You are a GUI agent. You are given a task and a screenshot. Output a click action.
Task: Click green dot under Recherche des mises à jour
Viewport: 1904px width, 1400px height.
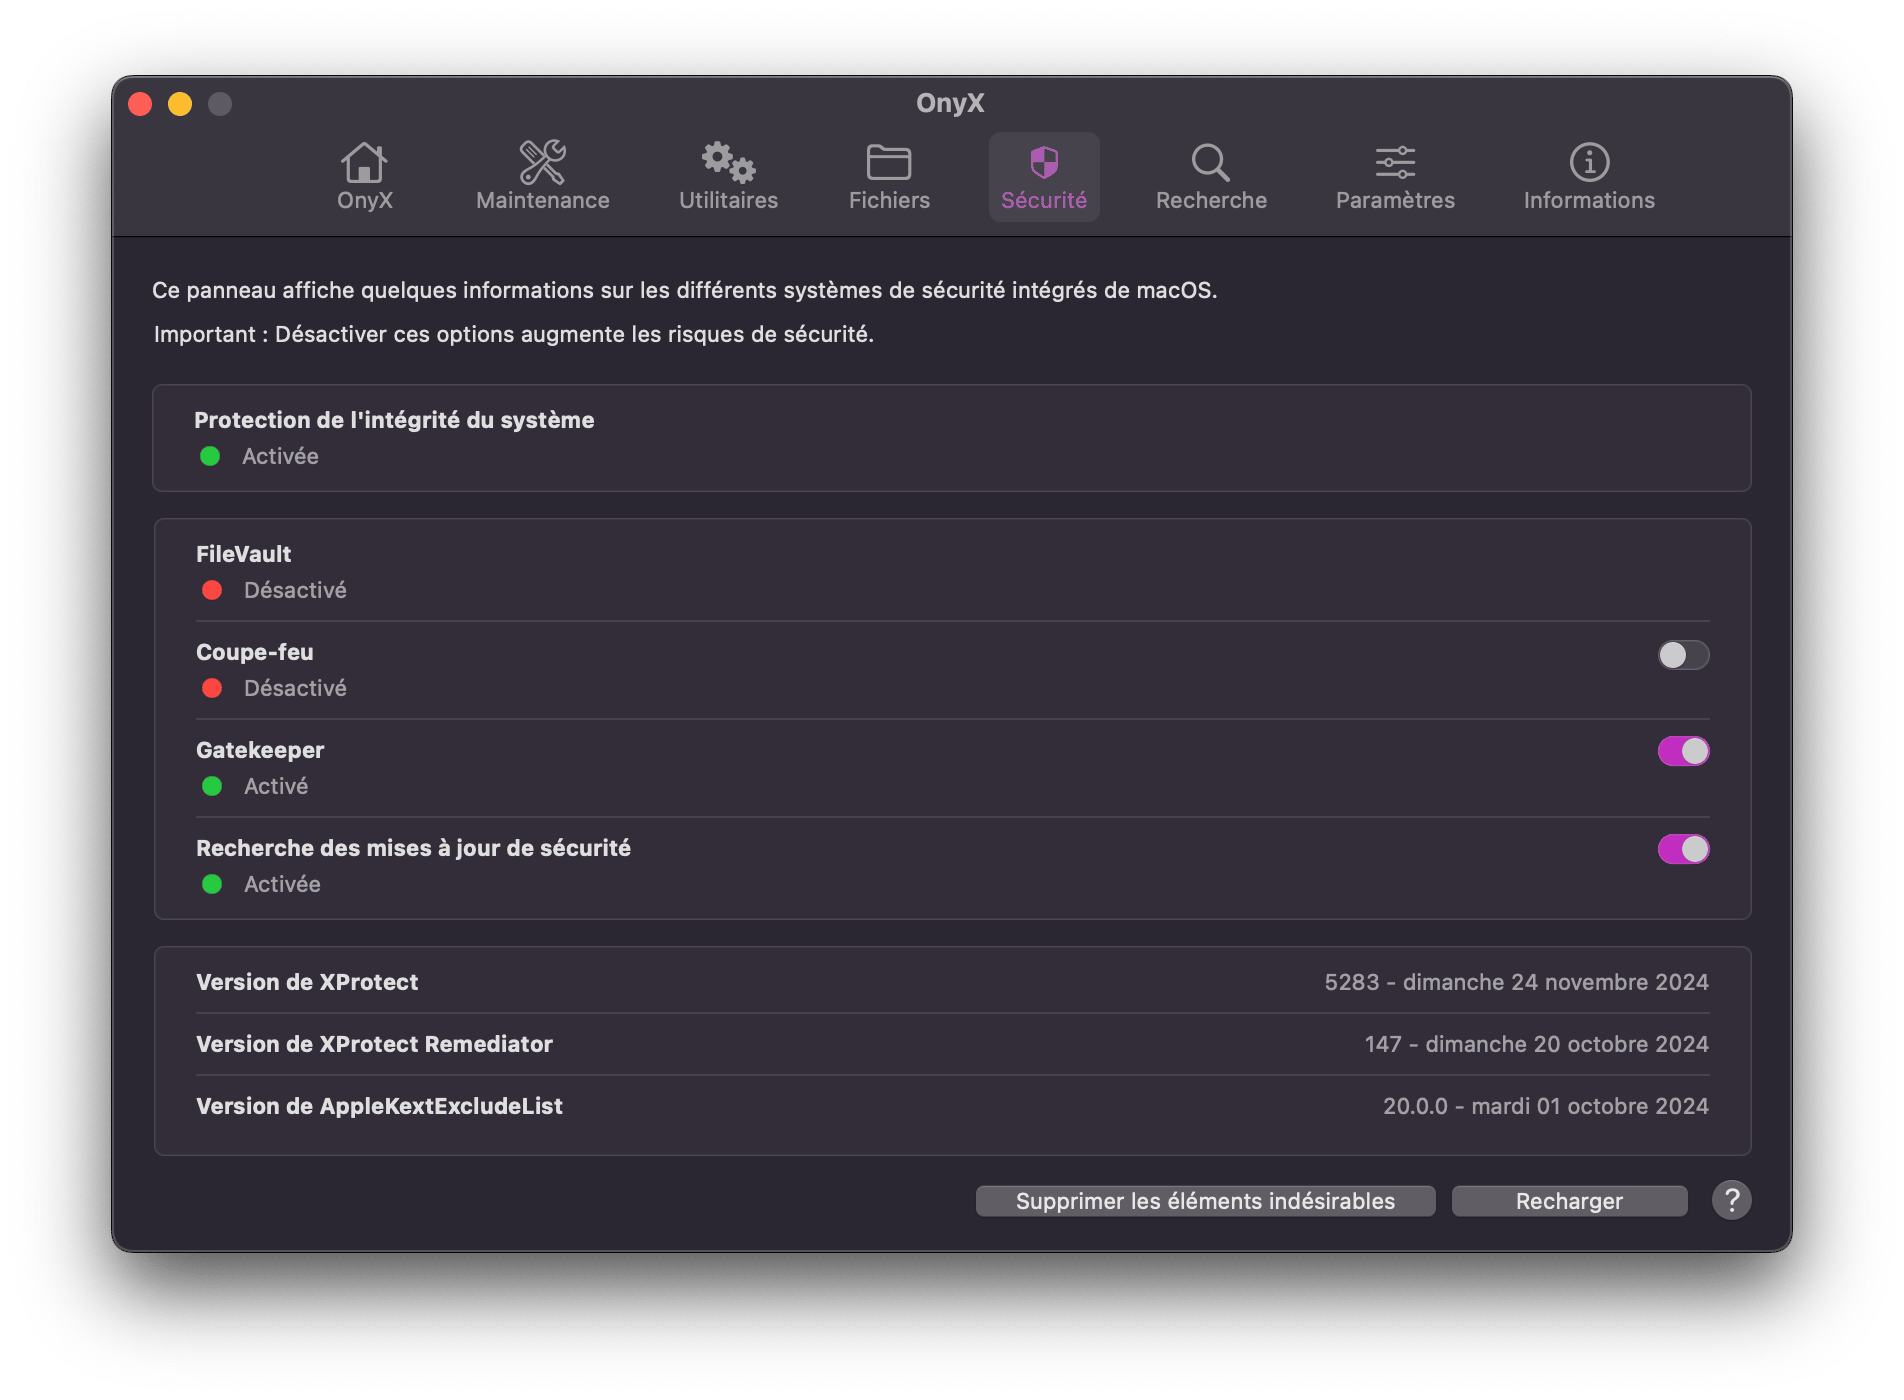pos(212,884)
